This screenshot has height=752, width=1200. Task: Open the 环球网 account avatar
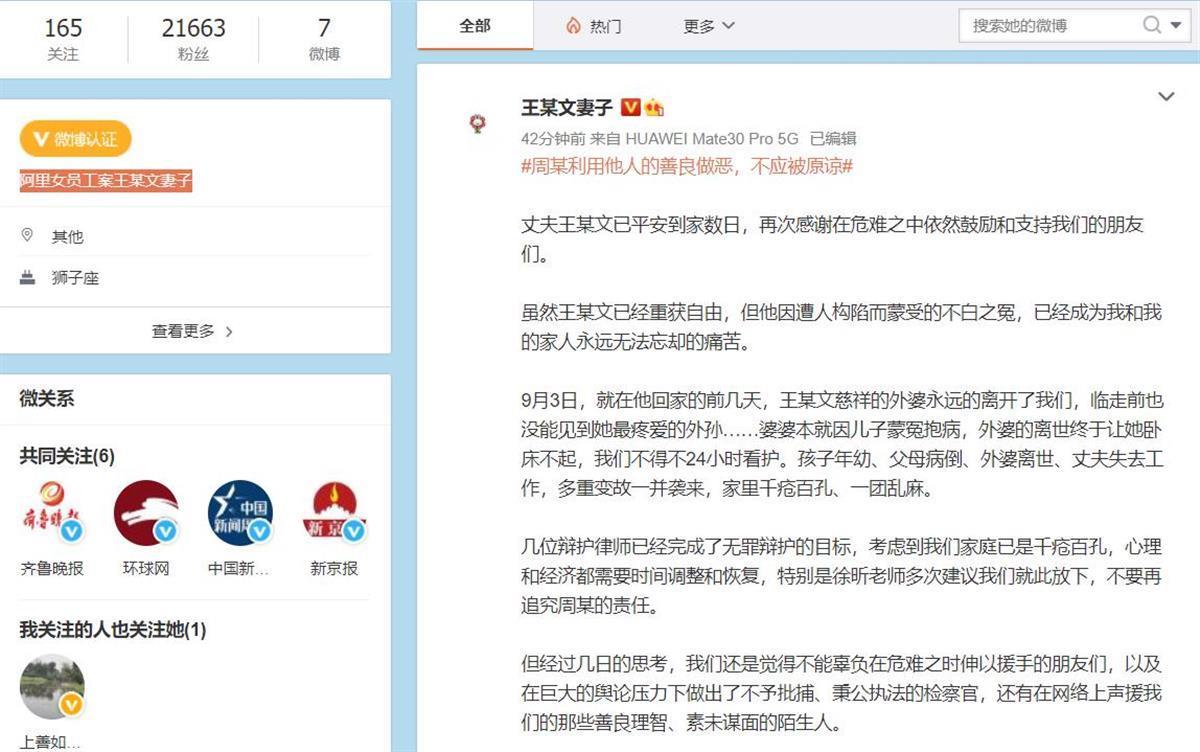tap(146, 512)
